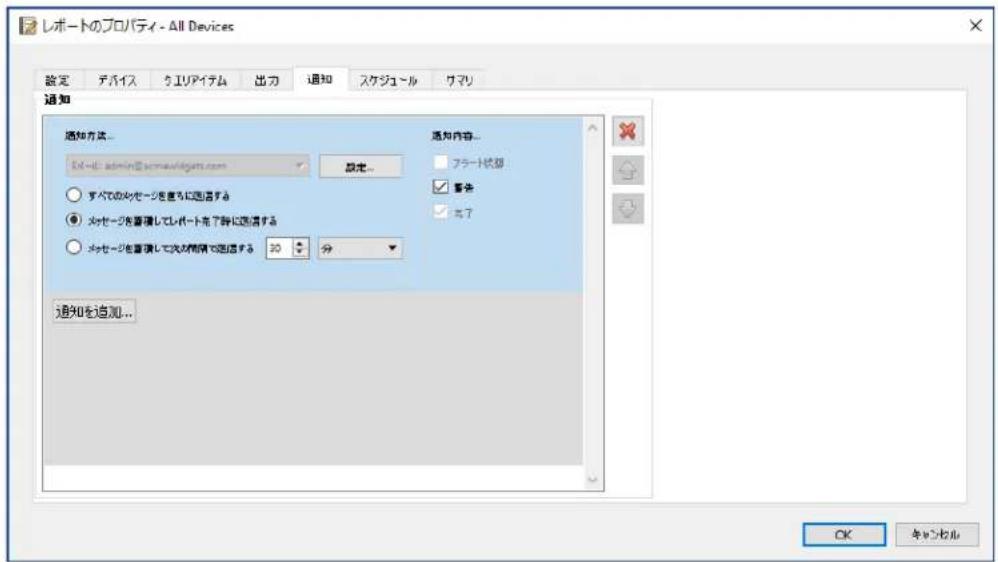
Task: Select 'send all messages immediately' radio button
Action: [74, 195]
